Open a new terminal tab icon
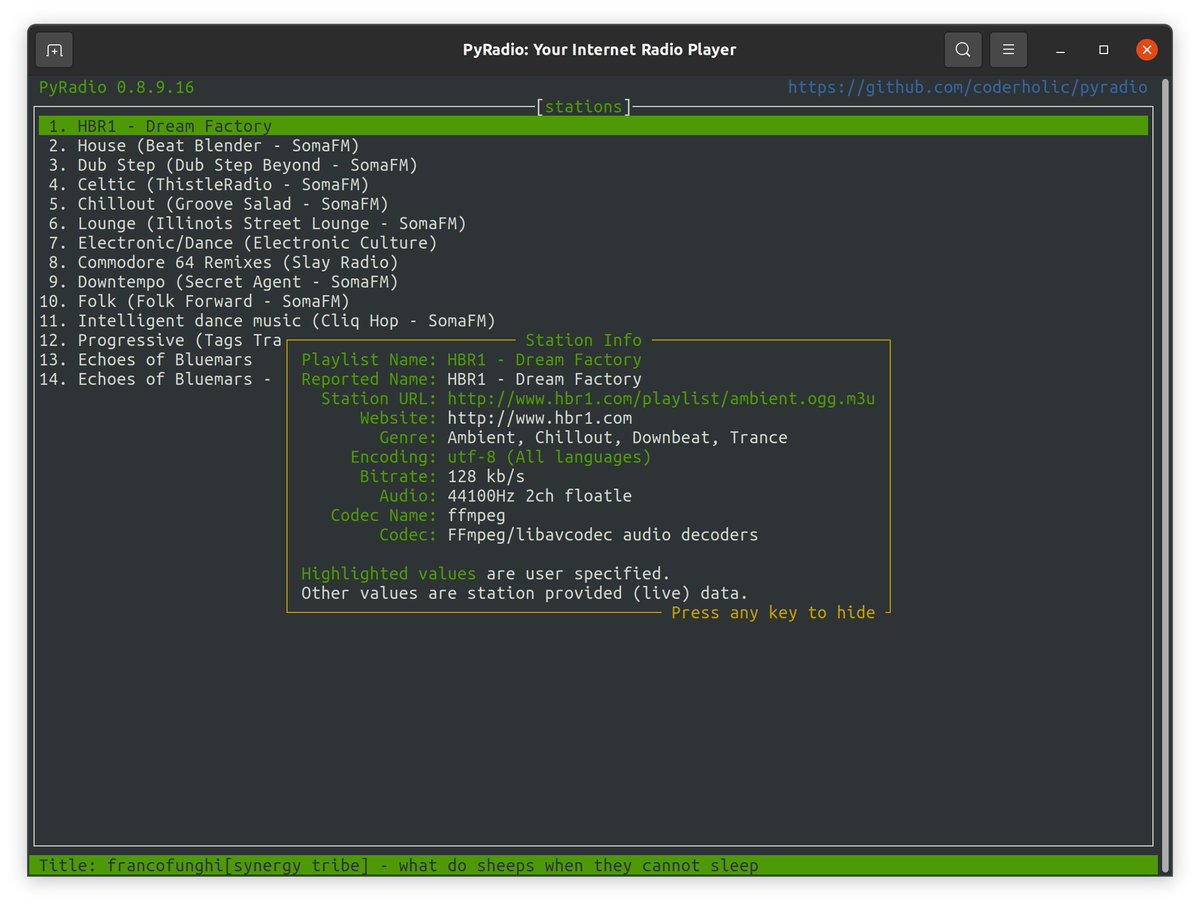 pyautogui.click(x=54, y=50)
